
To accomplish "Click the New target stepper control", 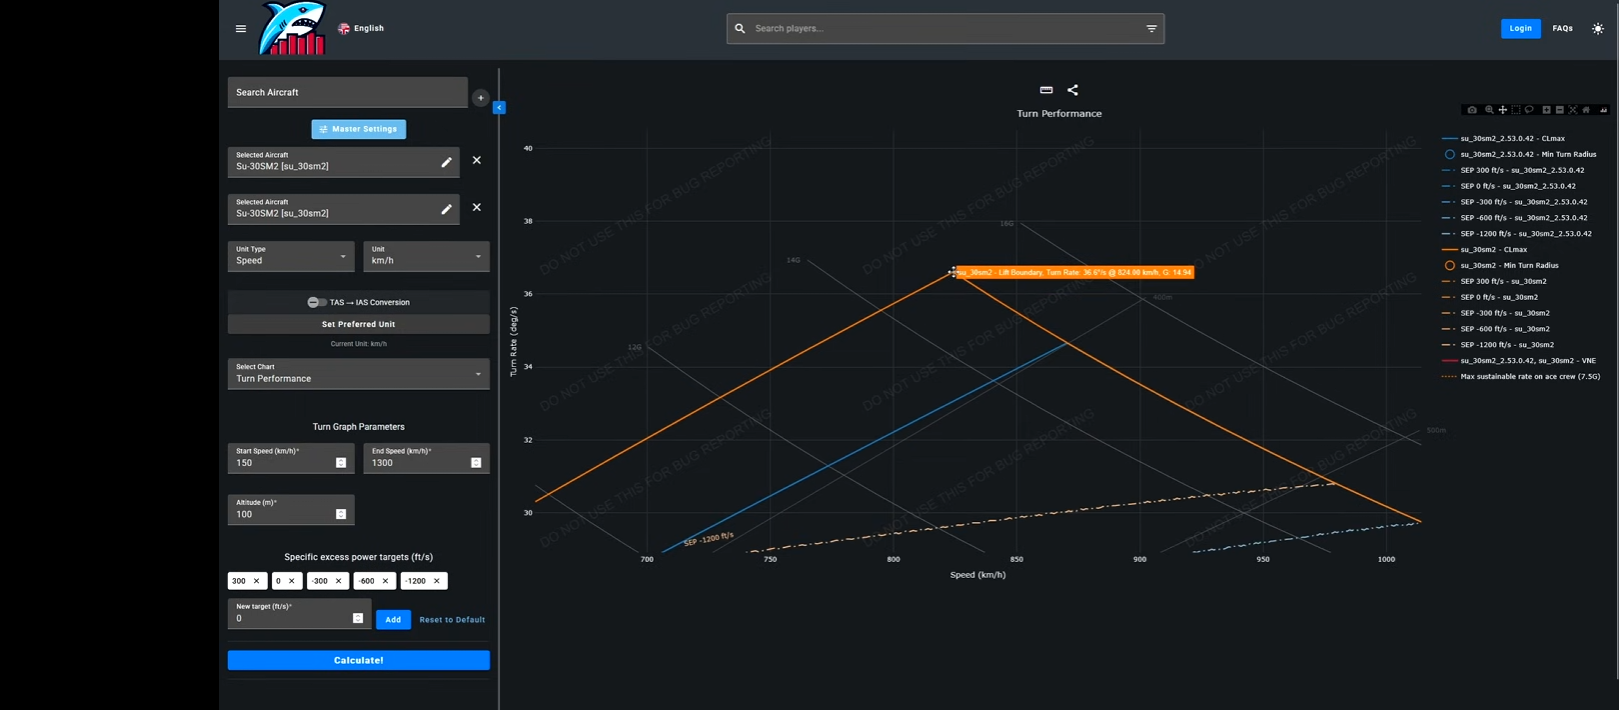I will [358, 618].
